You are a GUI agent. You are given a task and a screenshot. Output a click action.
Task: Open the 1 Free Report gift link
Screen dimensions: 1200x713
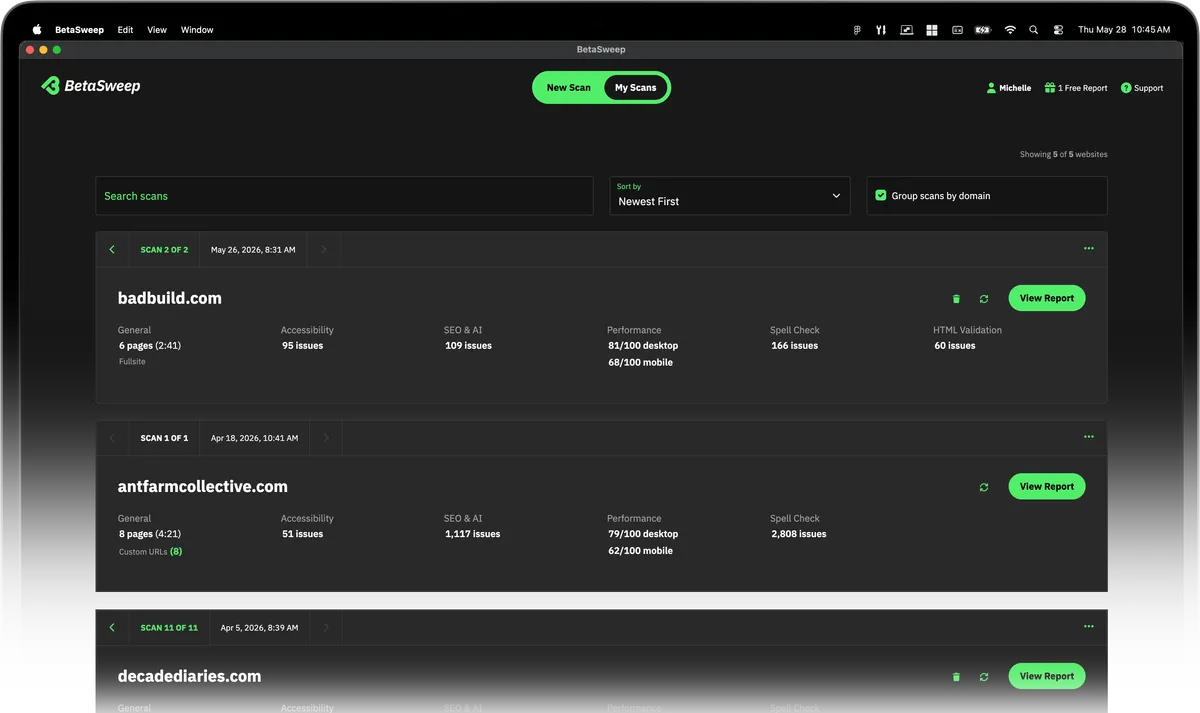[1076, 88]
